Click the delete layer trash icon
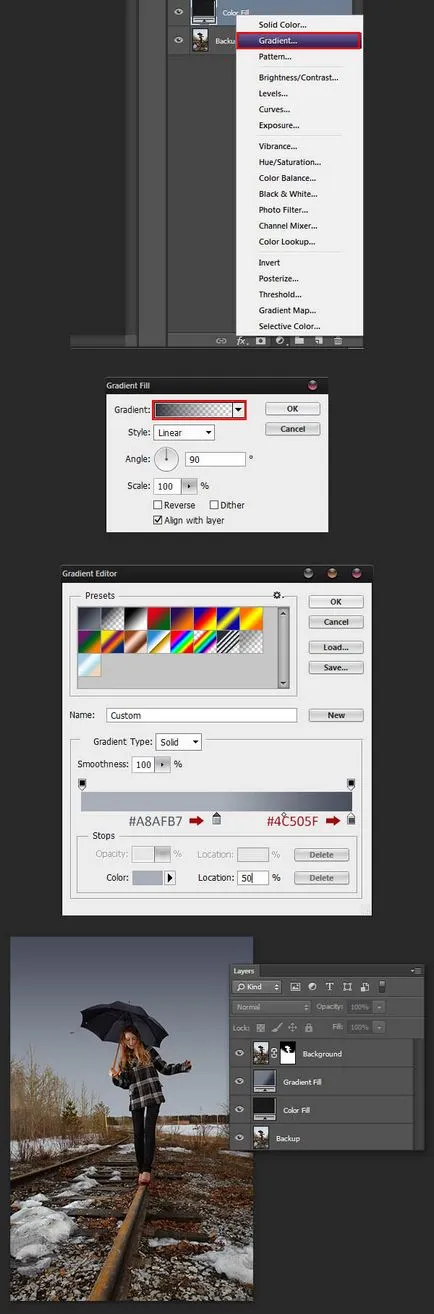Viewport: 434px width, 1314px height. (337, 340)
